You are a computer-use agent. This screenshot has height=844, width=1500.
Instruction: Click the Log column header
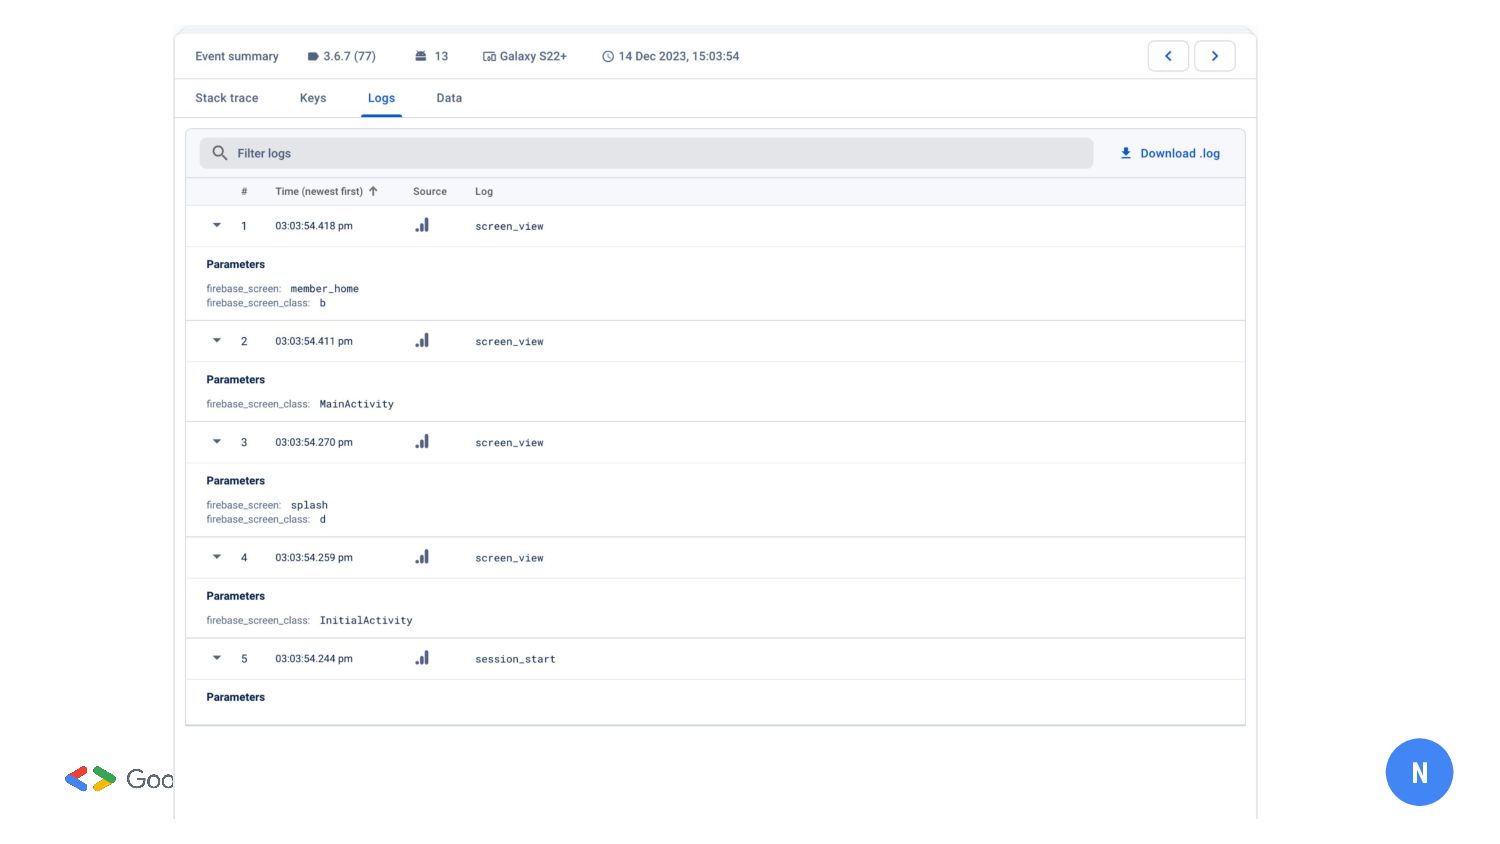(484, 191)
